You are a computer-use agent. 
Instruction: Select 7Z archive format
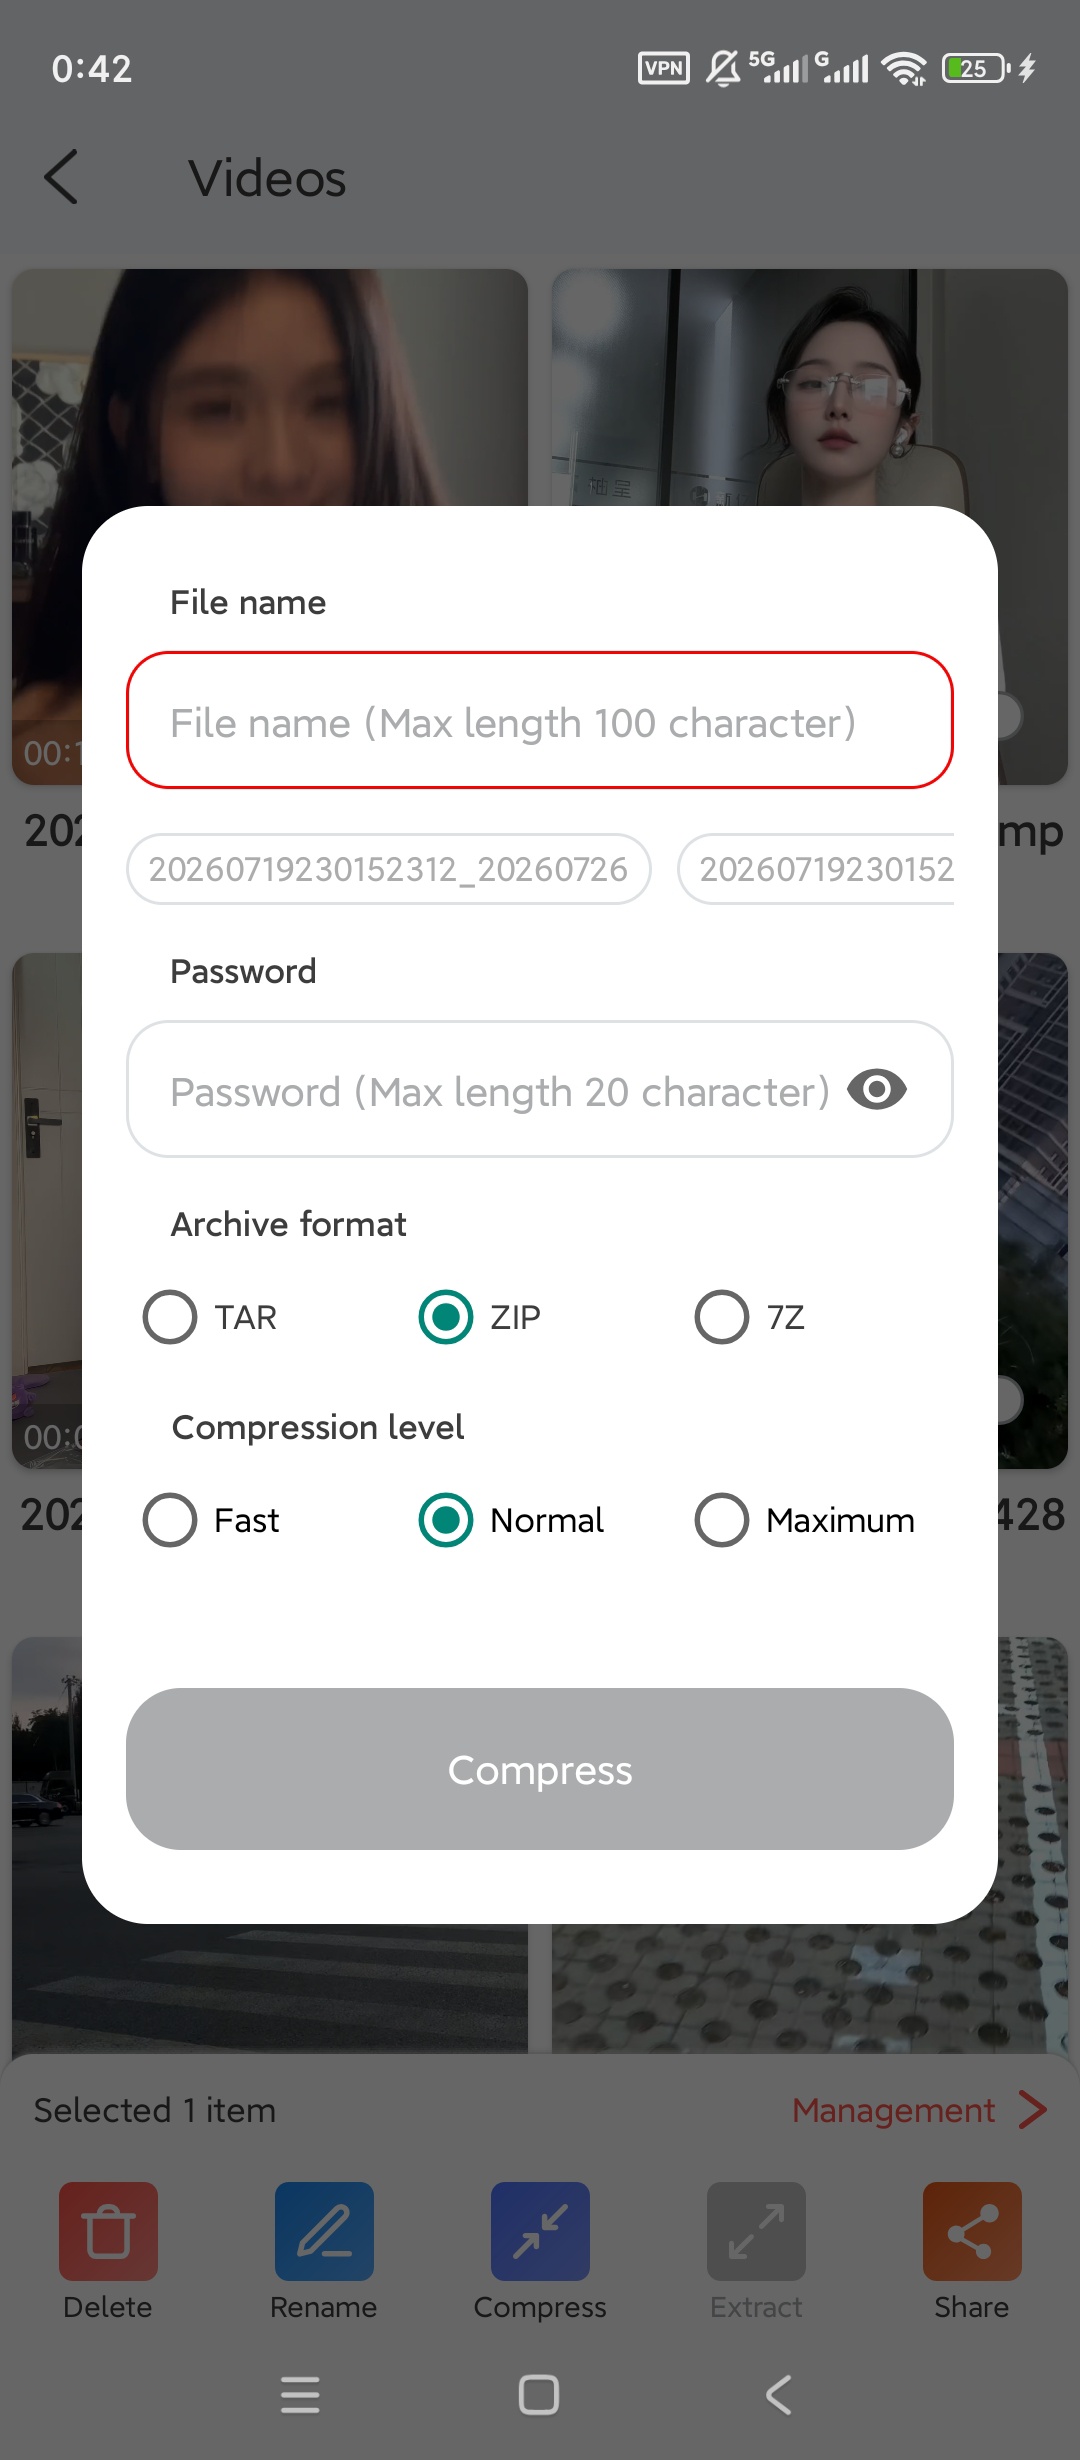[x=722, y=1317]
